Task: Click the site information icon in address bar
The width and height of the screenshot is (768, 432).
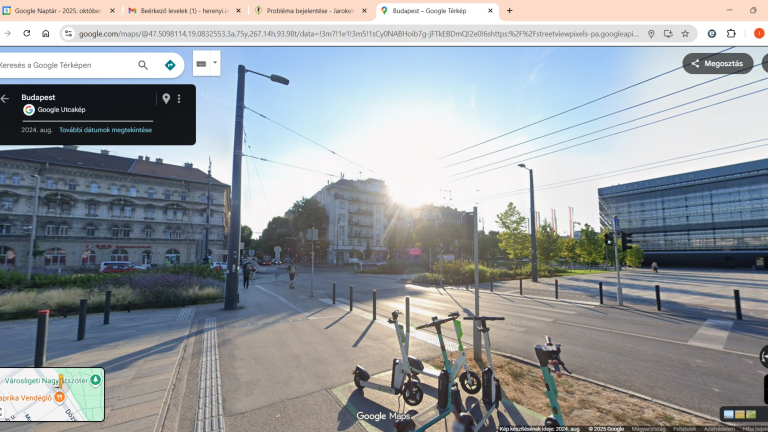Action: [68, 33]
